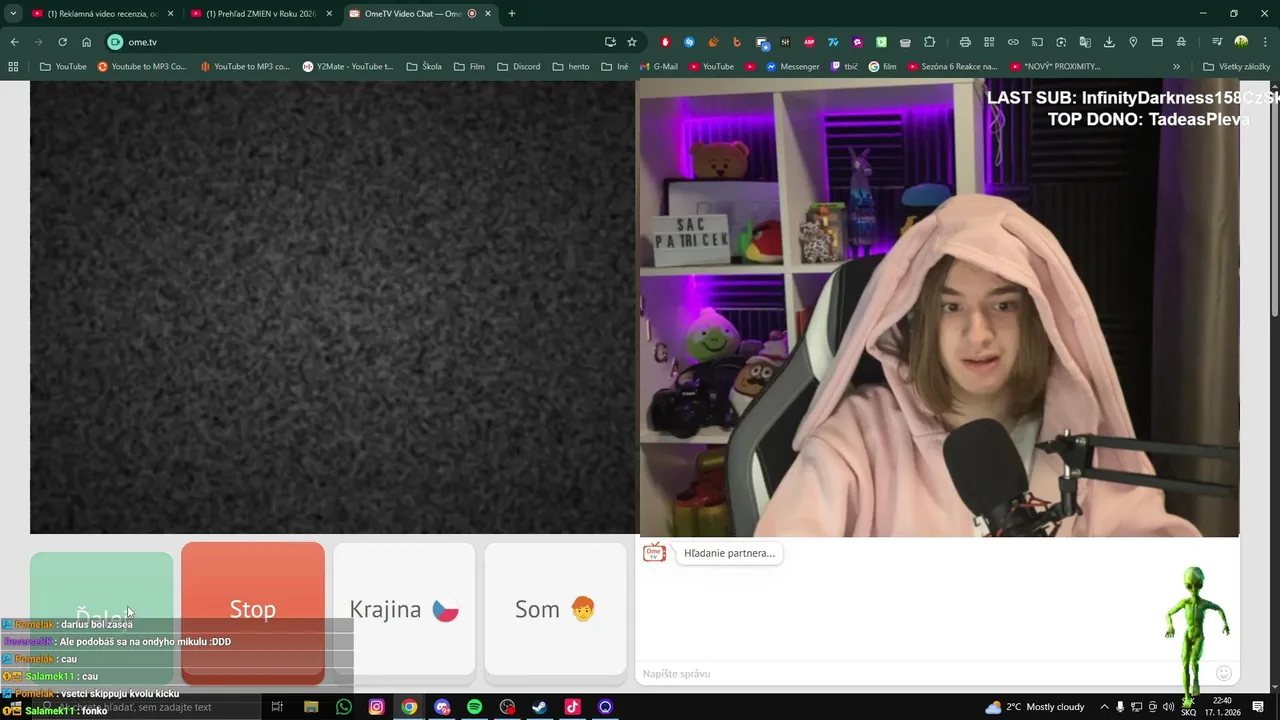The width and height of the screenshot is (1280, 720).
Task: Open File Explorer from the taskbar
Action: (311, 707)
